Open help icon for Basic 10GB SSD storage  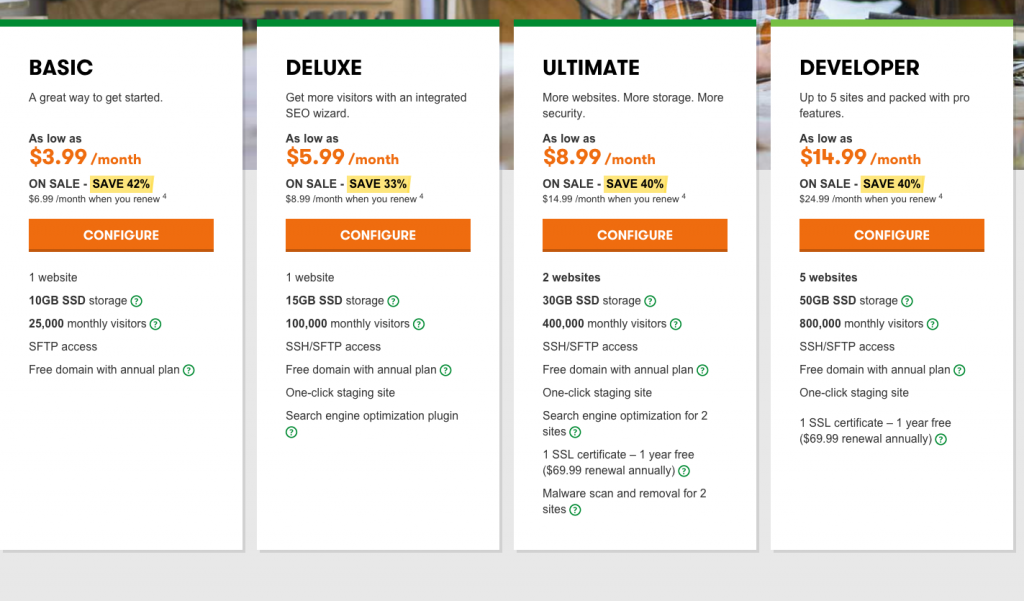137,301
